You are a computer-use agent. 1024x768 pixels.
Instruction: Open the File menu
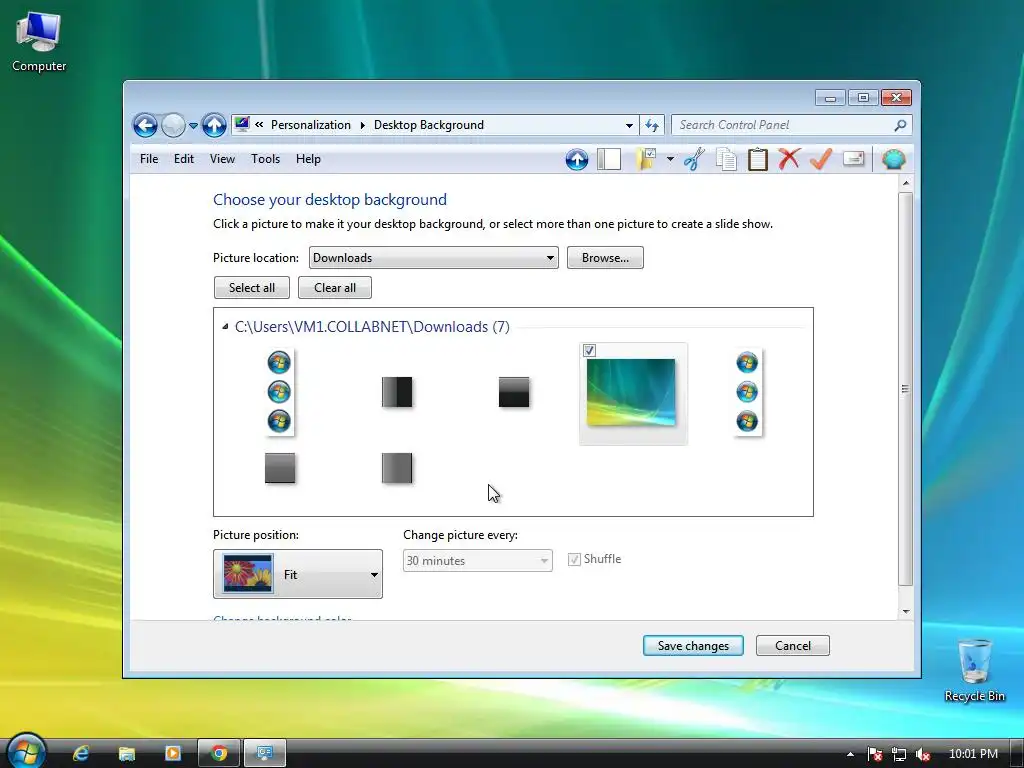[149, 159]
